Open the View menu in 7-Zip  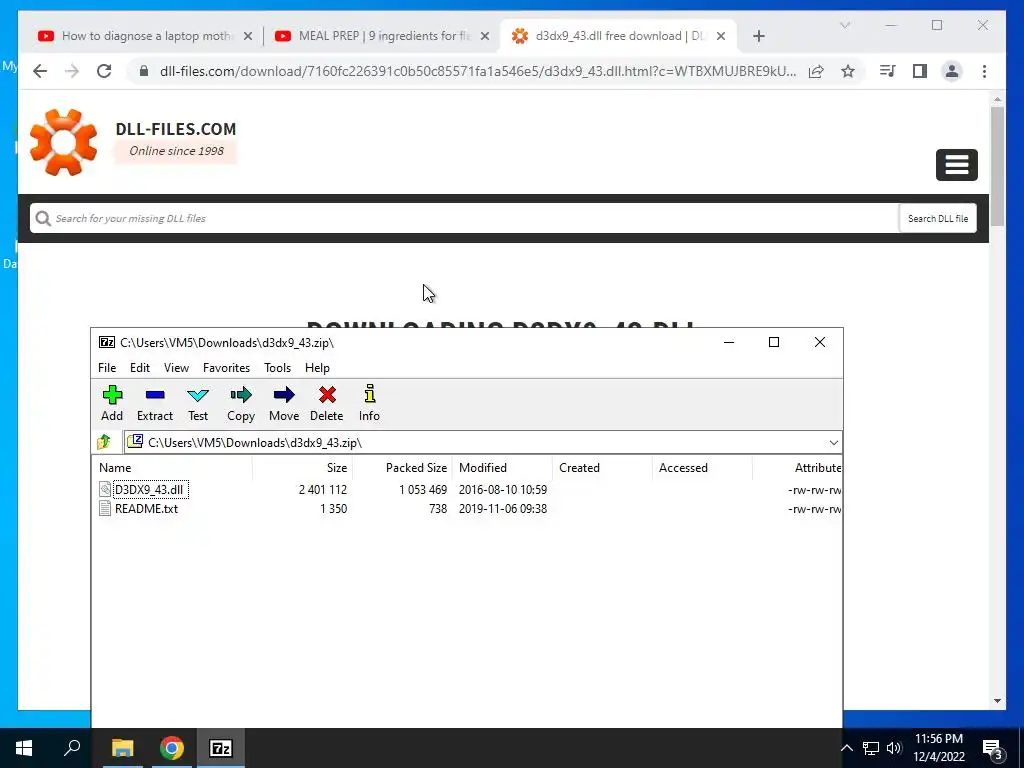pyautogui.click(x=176, y=368)
